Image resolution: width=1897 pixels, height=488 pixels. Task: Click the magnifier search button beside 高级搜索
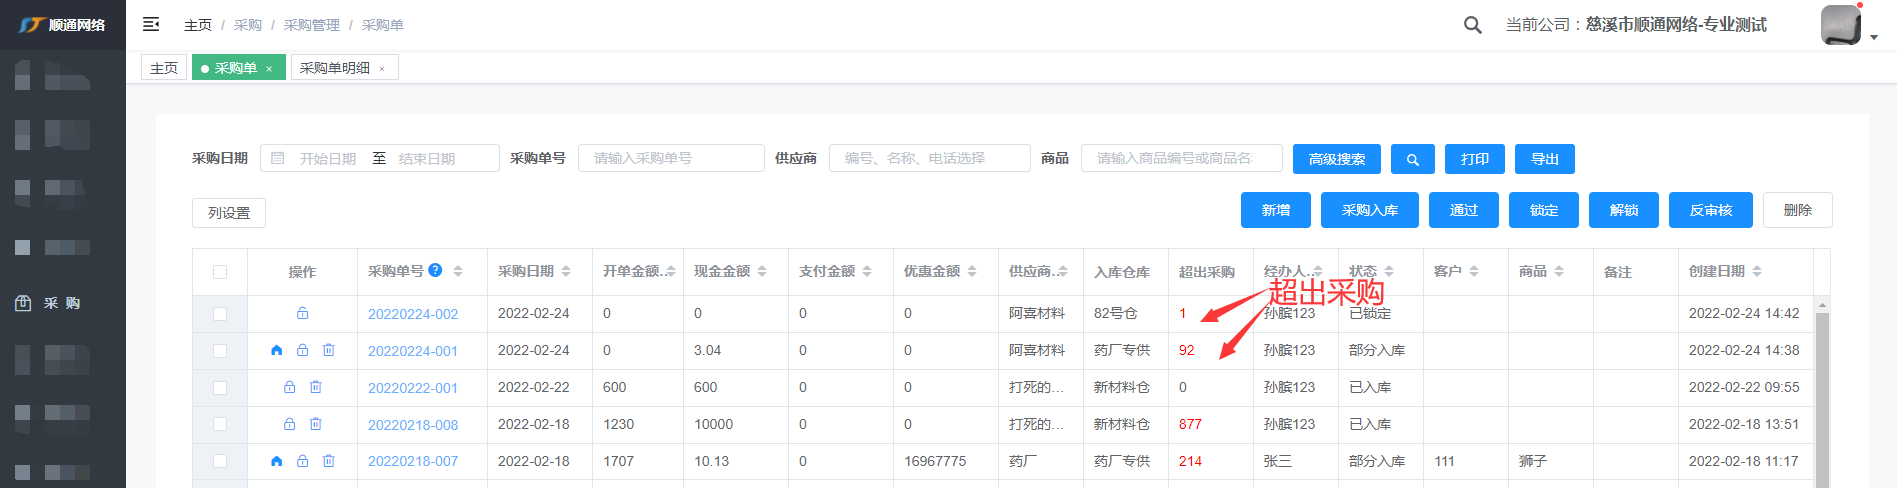point(1412,159)
